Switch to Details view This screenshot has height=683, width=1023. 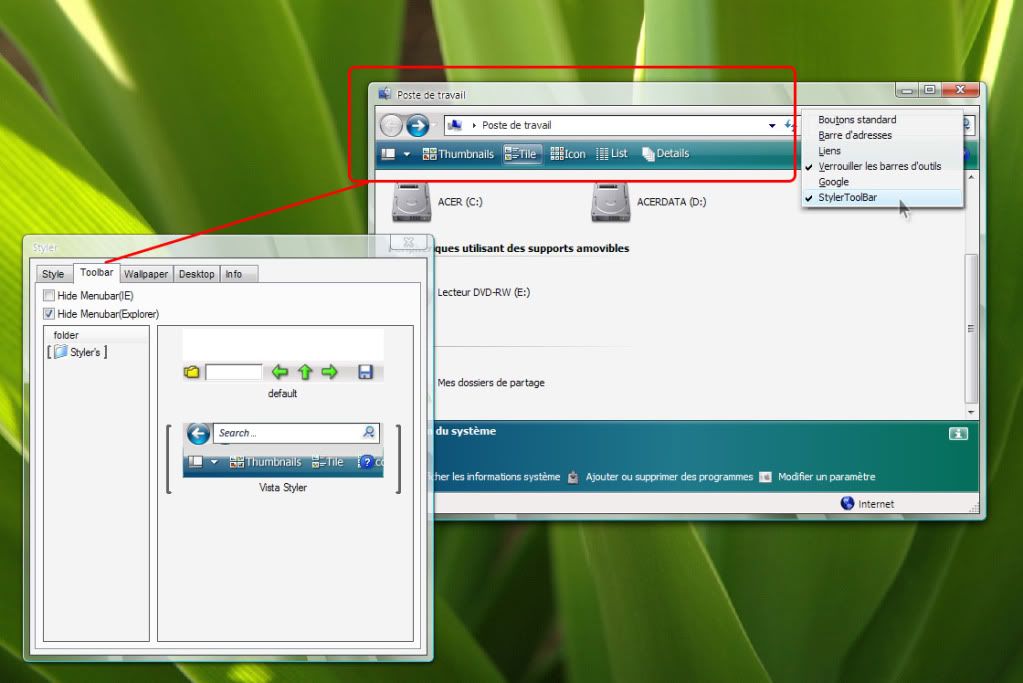(665, 154)
